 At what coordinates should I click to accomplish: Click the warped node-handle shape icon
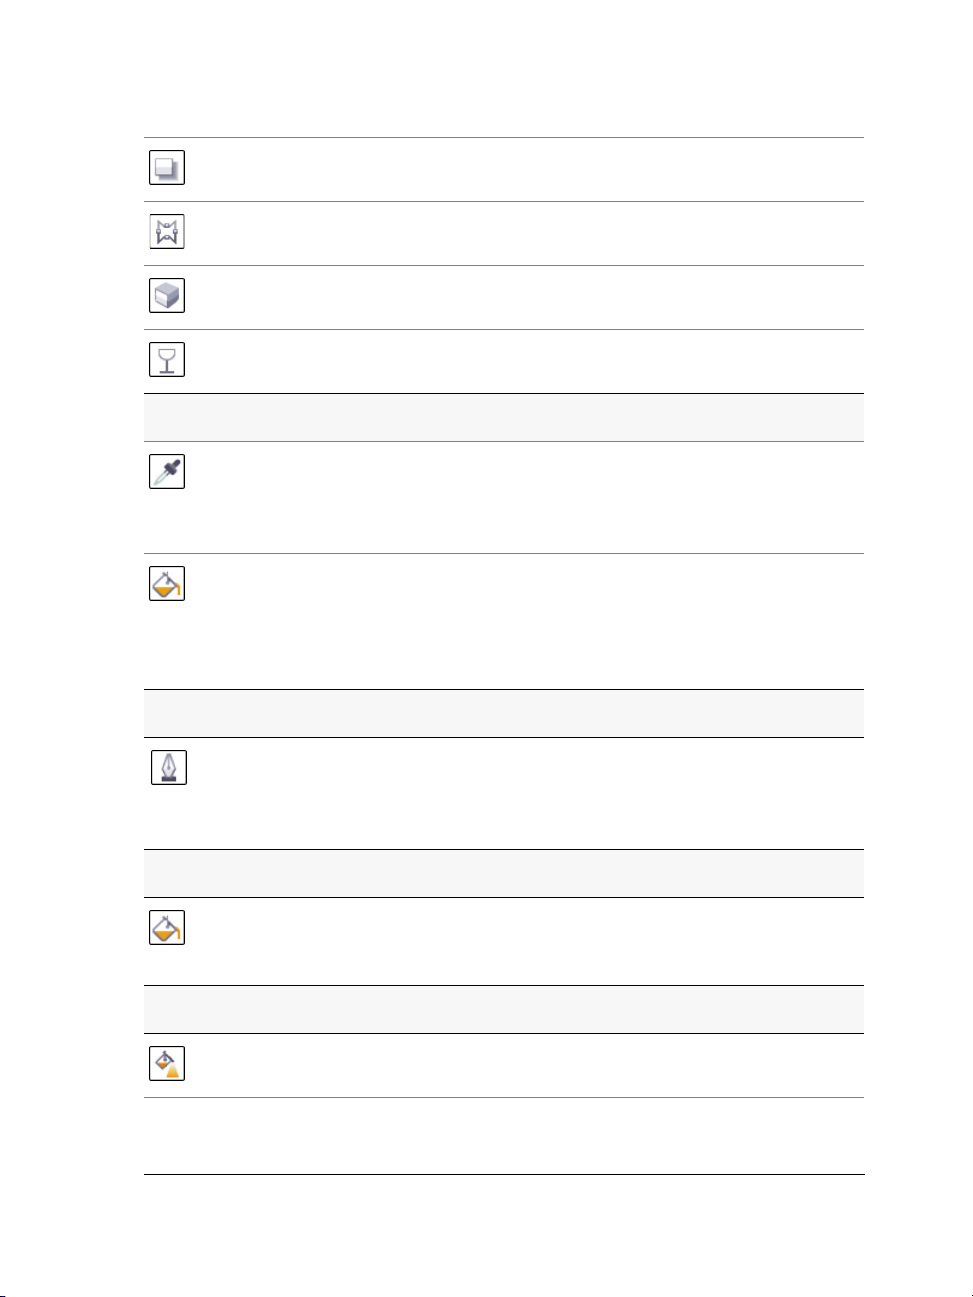[167, 231]
